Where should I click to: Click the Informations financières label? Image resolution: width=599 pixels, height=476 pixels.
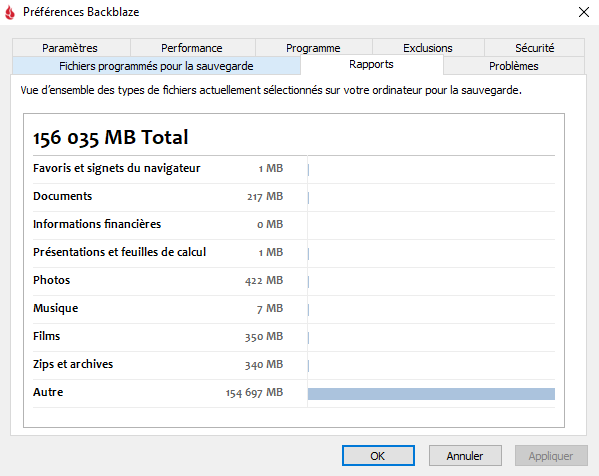pos(97,224)
